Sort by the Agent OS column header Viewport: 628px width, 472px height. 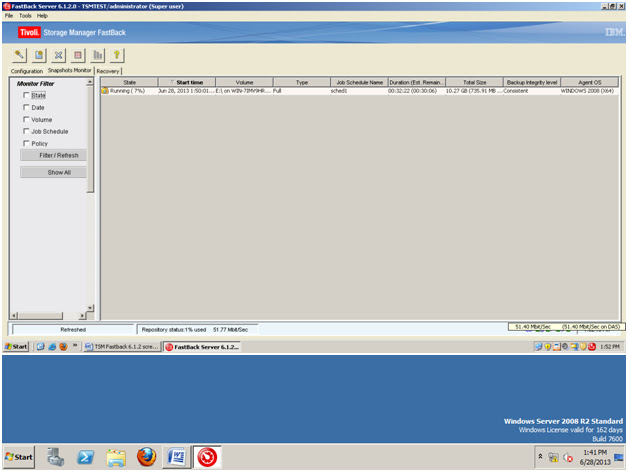tap(590, 82)
